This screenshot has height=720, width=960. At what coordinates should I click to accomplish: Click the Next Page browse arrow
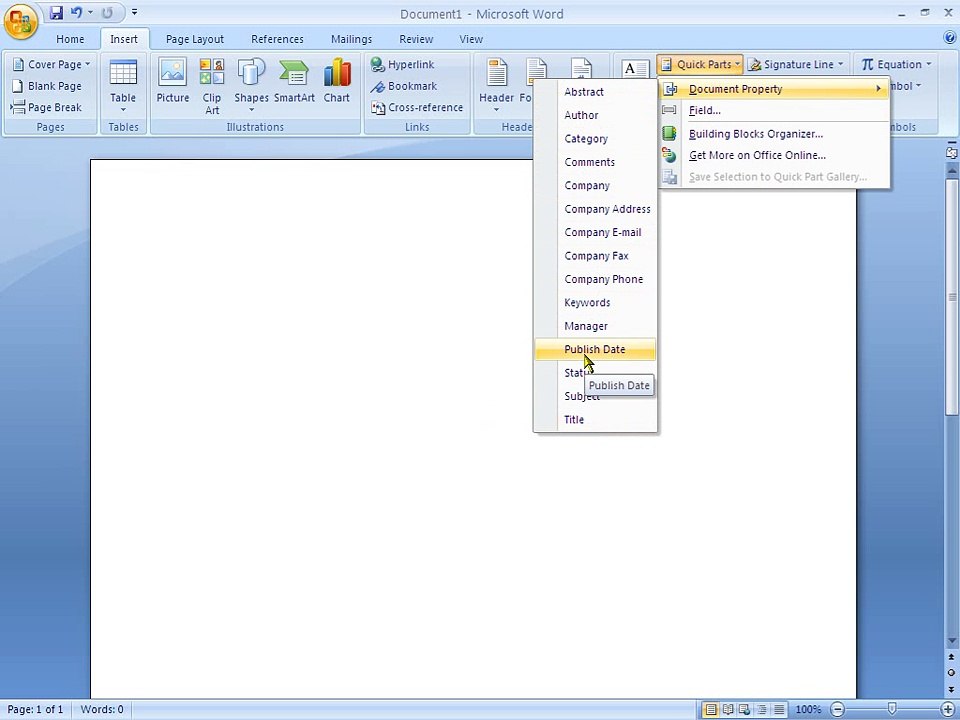click(951, 690)
